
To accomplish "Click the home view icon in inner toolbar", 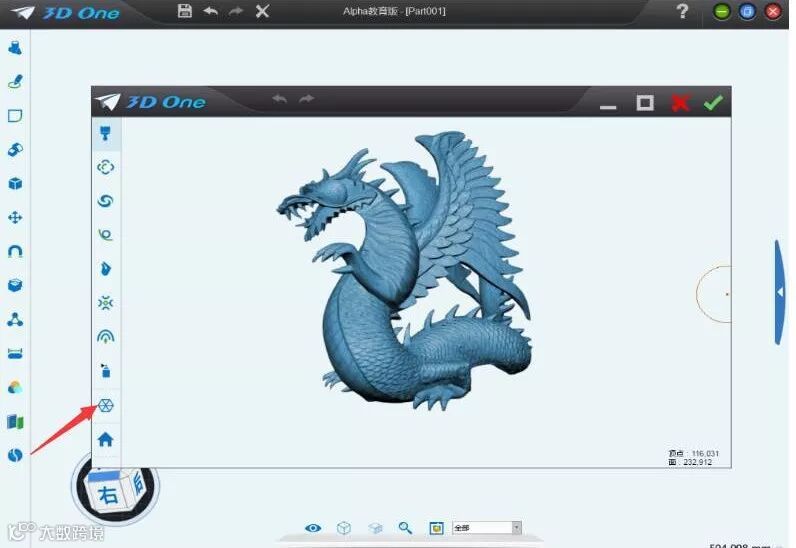I will click(106, 439).
